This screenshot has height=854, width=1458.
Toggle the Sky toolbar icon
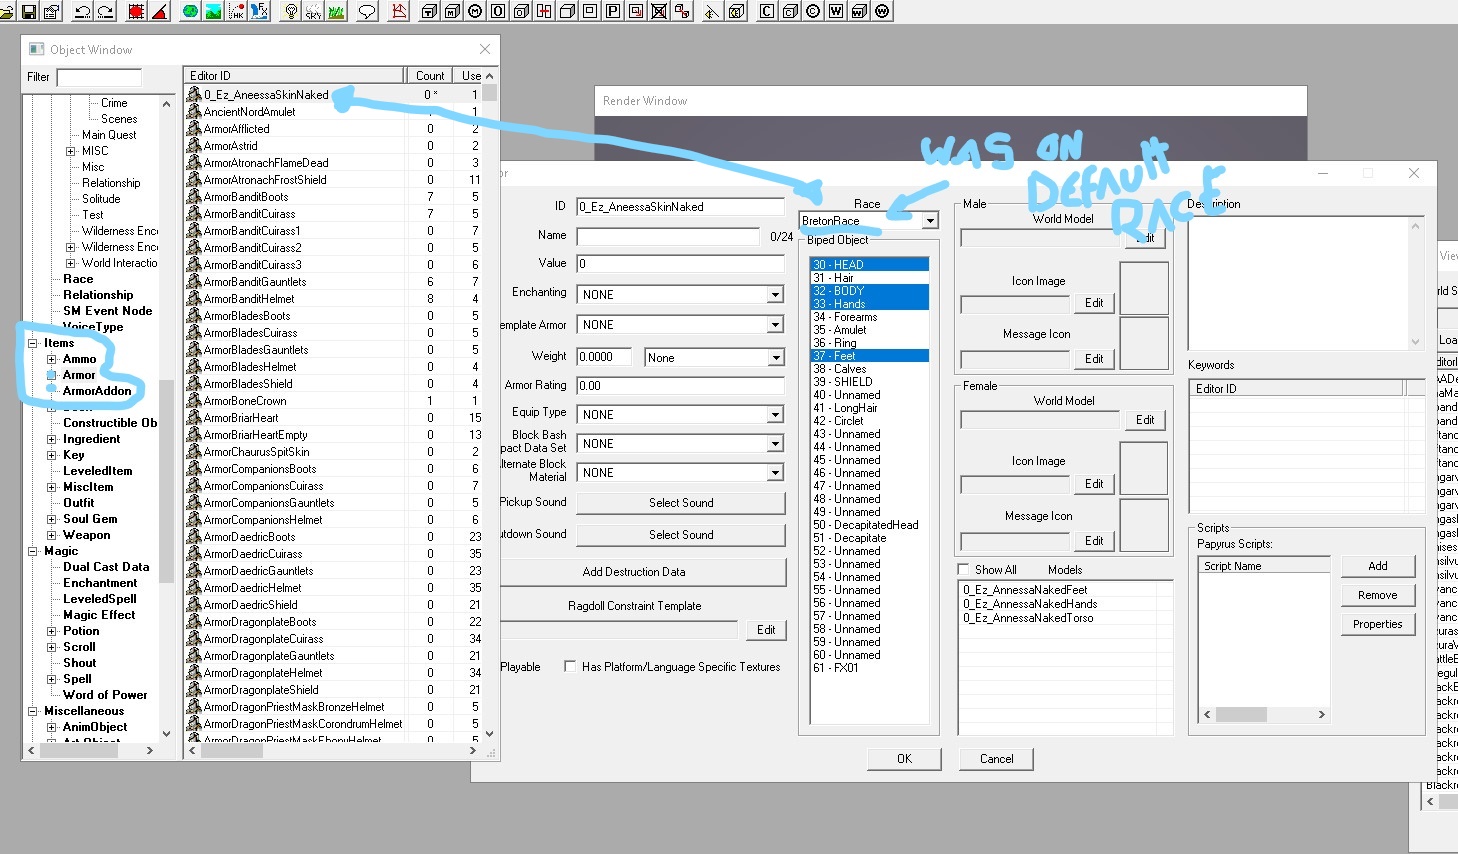314,11
